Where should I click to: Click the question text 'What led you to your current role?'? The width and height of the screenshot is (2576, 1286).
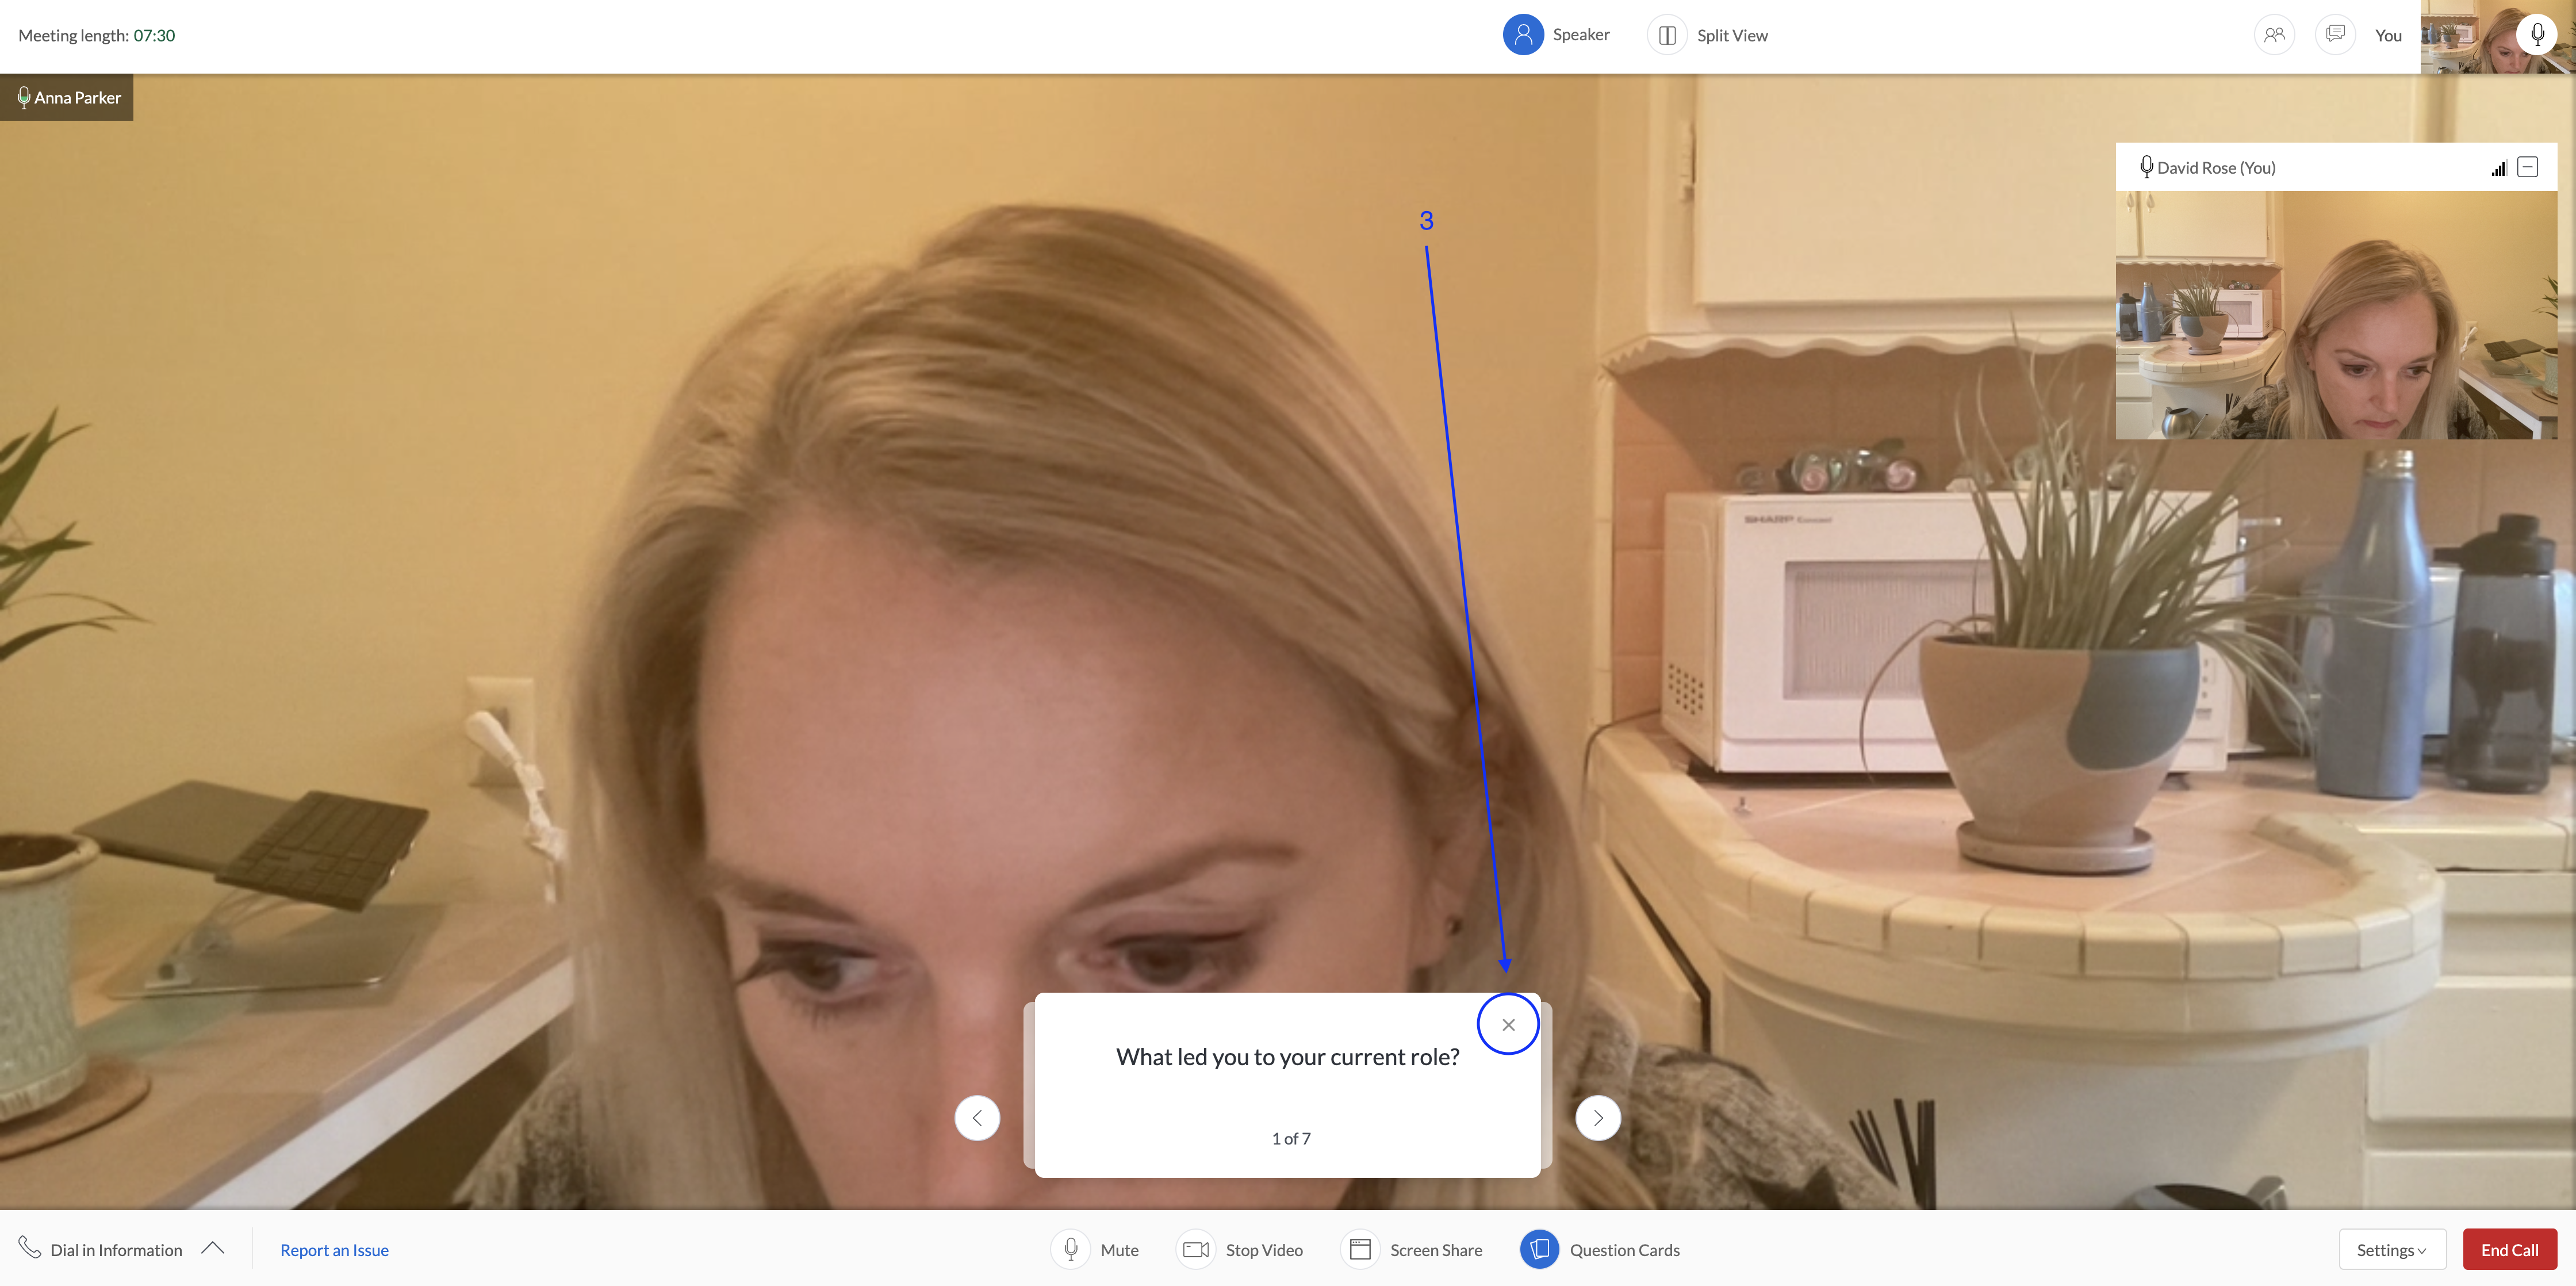coord(1287,1057)
